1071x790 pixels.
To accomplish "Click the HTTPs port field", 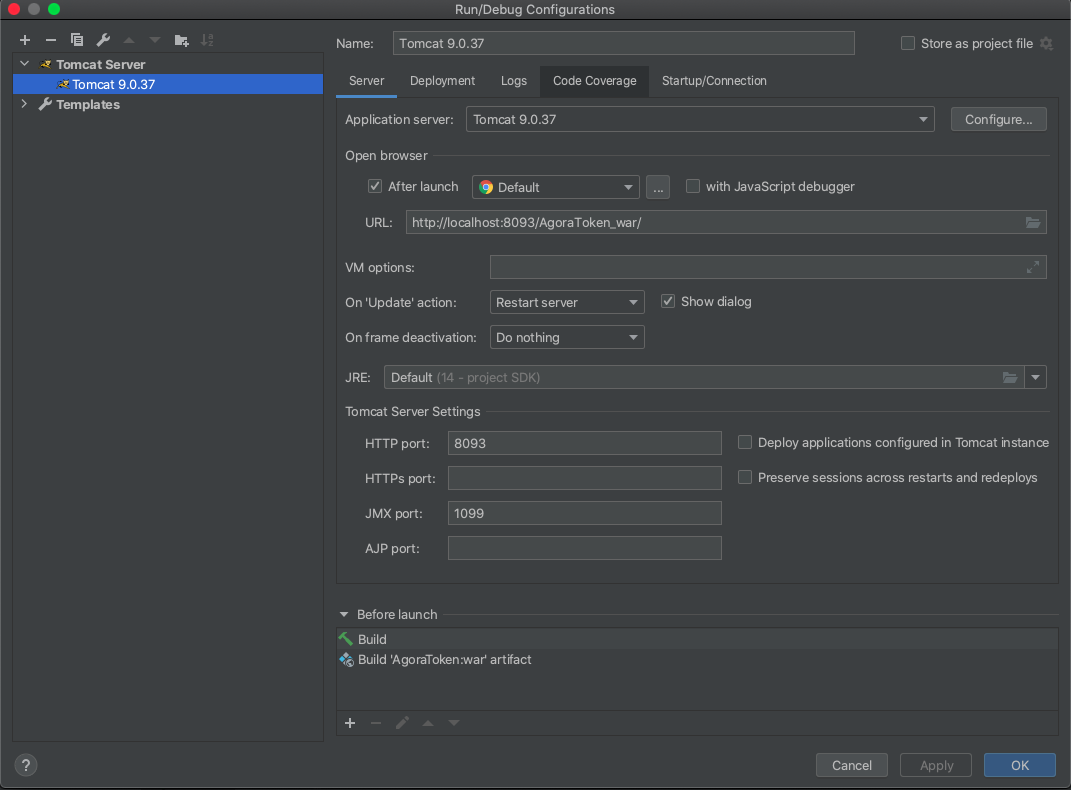I will pos(585,478).
